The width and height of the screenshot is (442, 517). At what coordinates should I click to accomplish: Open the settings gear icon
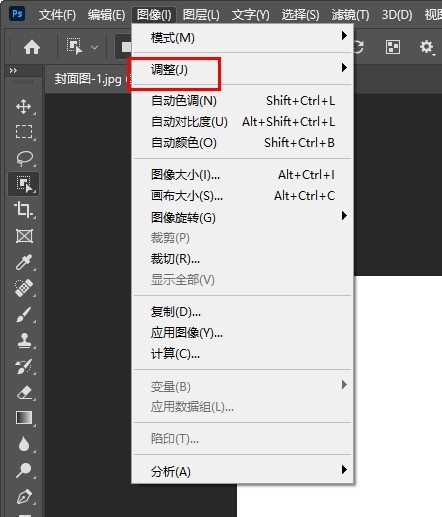tap(426, 47)
